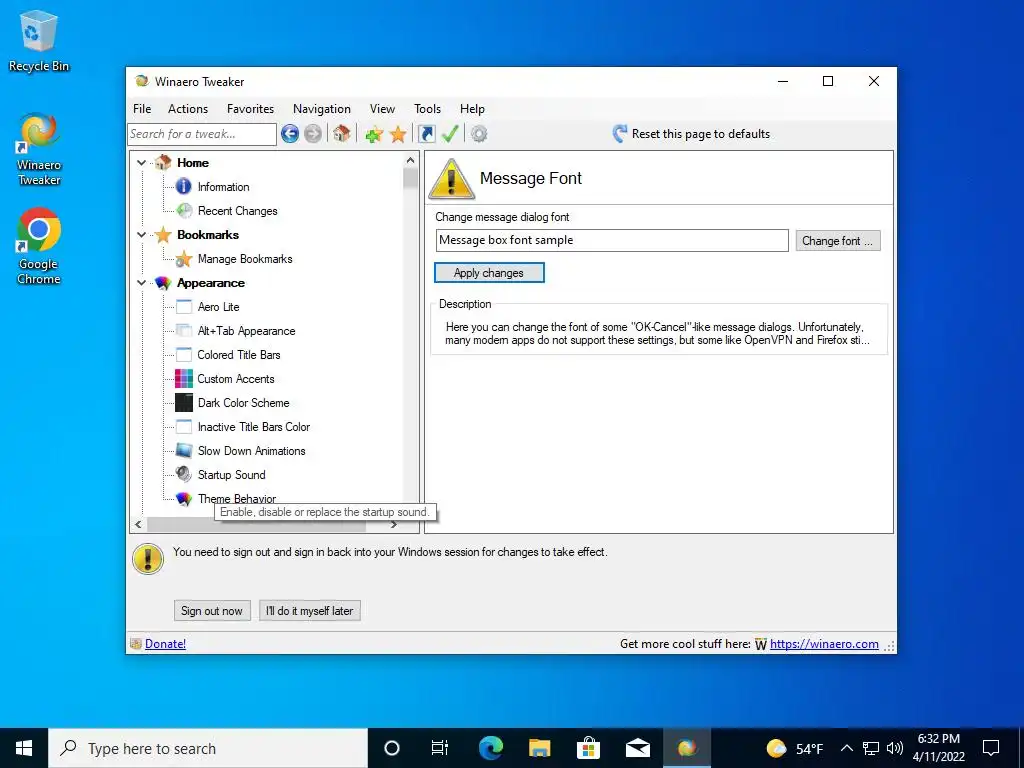Open the Favorites menu
This screenshot has width=1024, height=768.
click(x=250, y=109)
